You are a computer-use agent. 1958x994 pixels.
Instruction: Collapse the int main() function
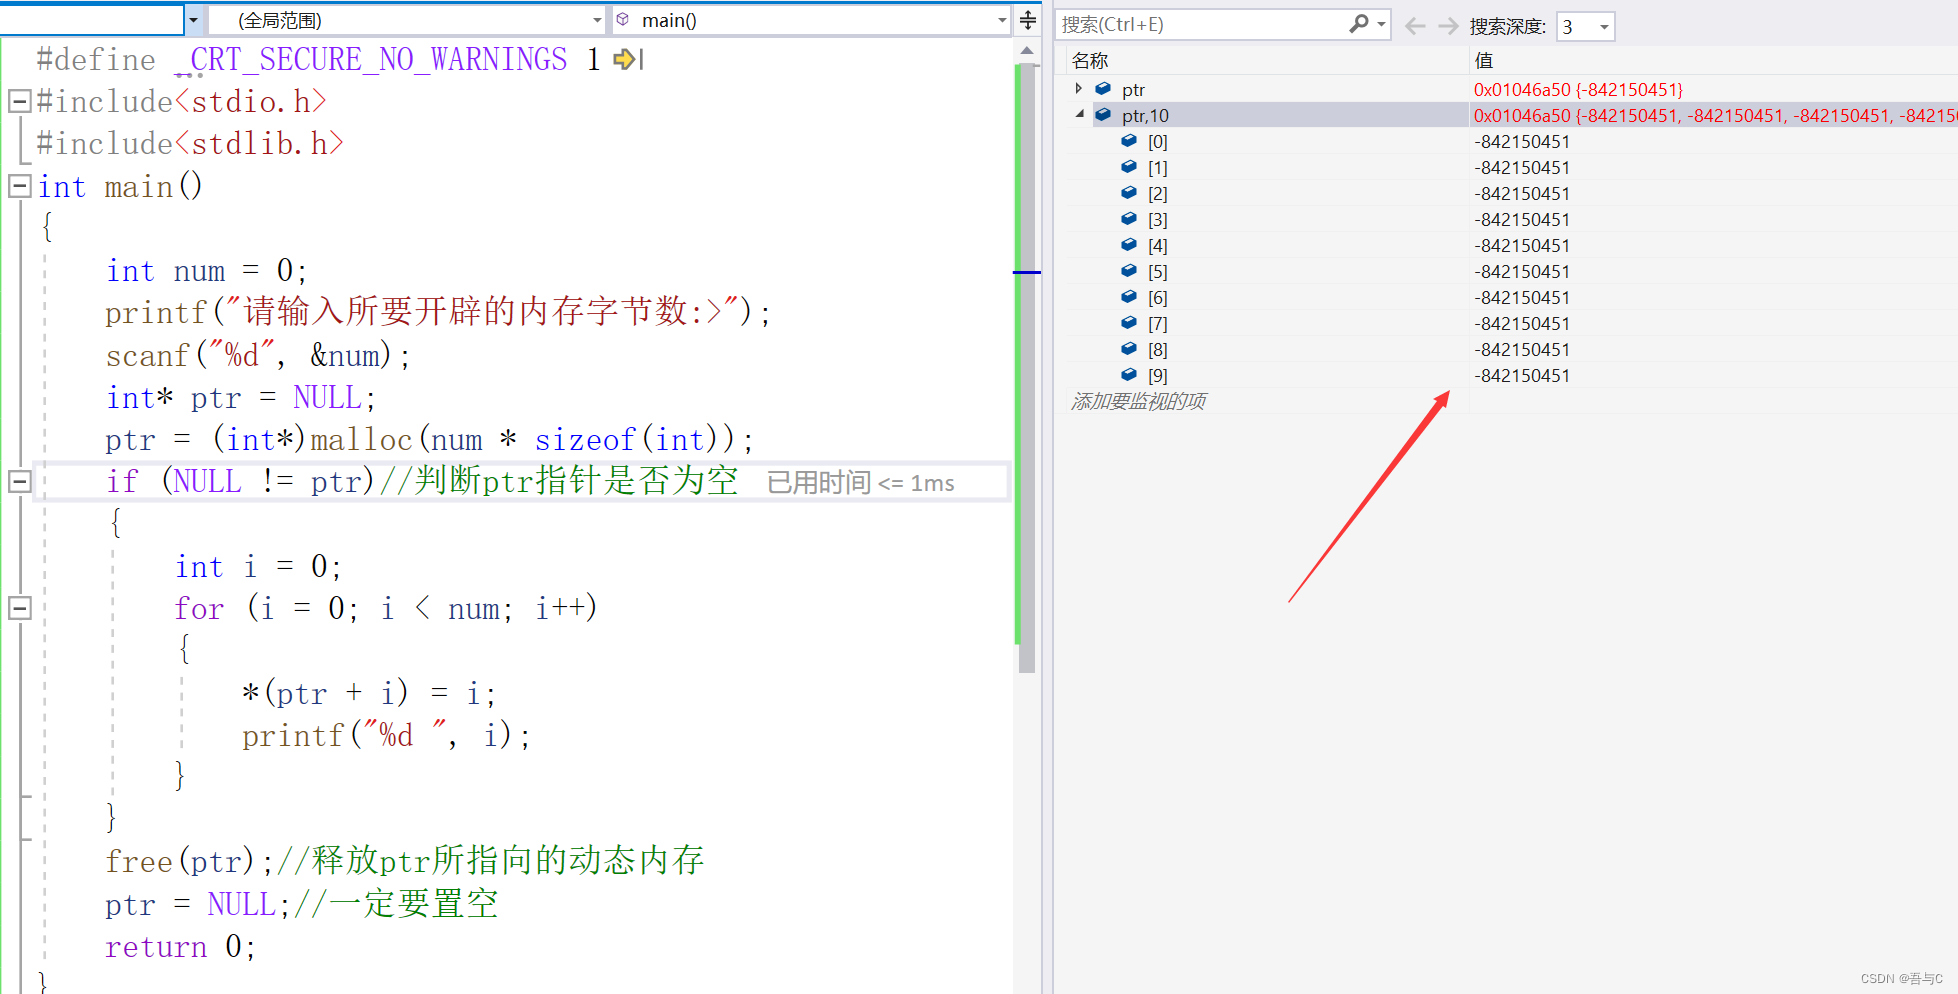tap(19, 186)
